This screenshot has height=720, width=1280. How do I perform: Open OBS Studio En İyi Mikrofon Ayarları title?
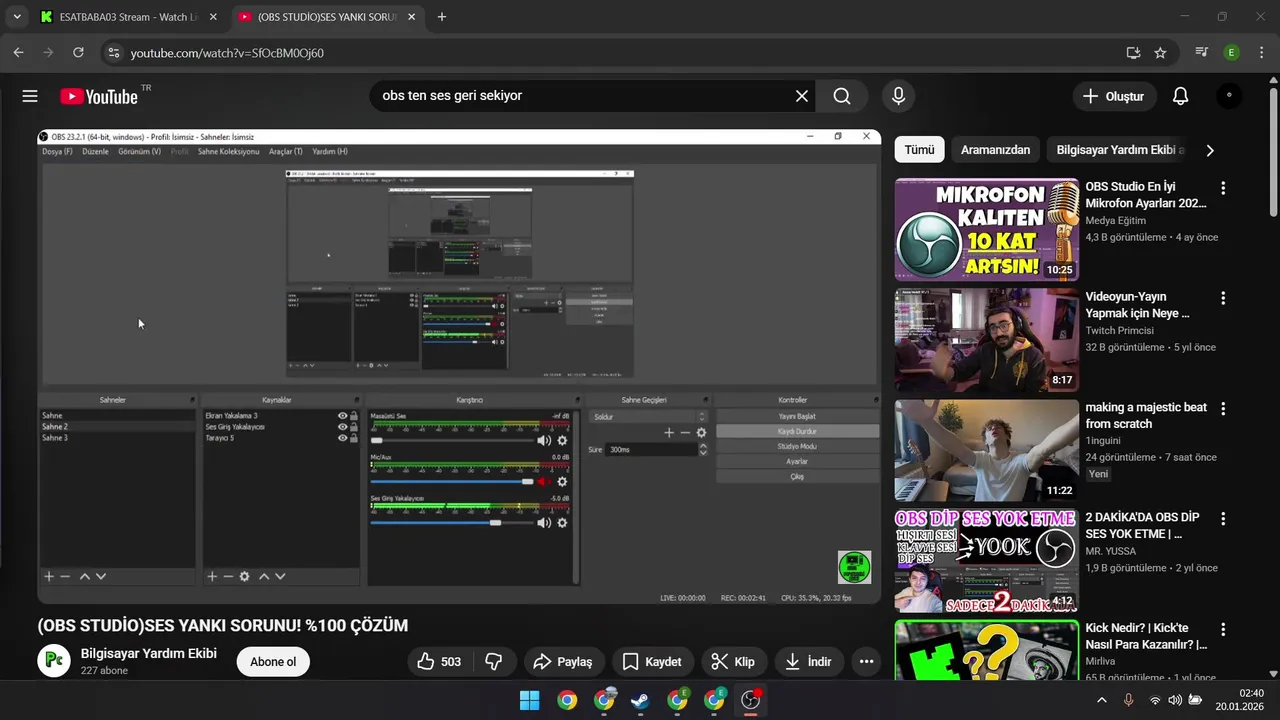coord(1146,195)
